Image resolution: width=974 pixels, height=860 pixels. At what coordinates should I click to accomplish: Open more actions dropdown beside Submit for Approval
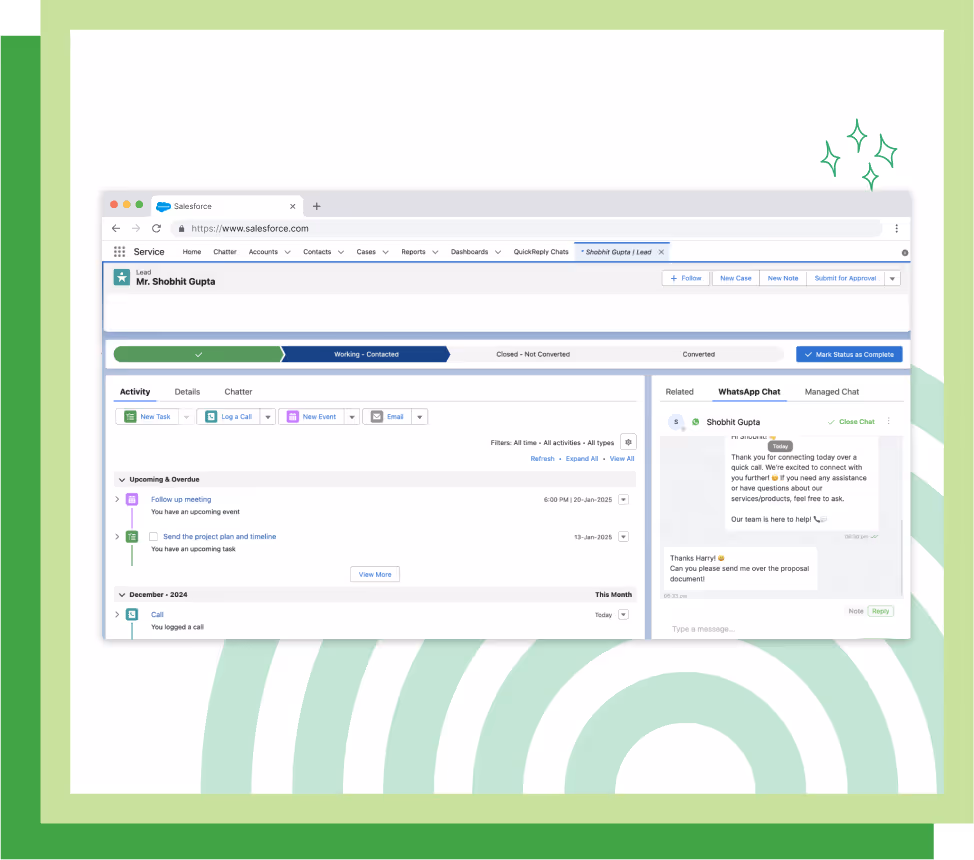(x=892, y=278)
